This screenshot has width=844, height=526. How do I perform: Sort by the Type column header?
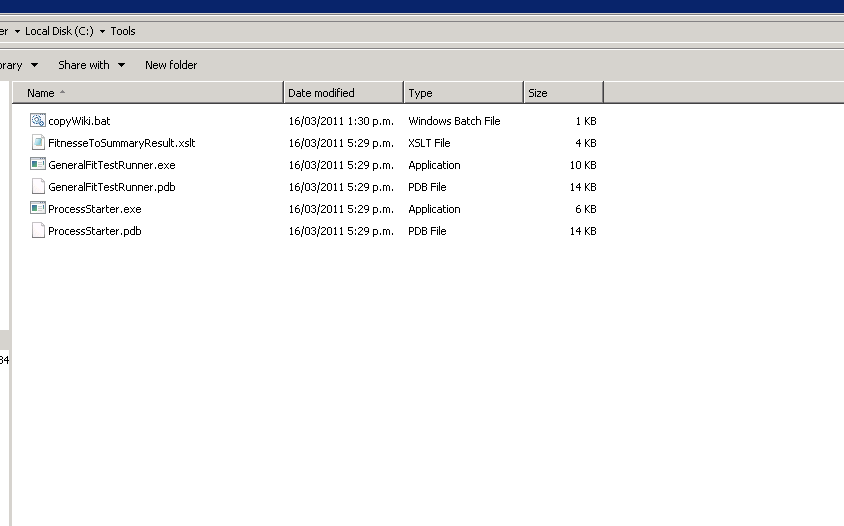point(464,93)
